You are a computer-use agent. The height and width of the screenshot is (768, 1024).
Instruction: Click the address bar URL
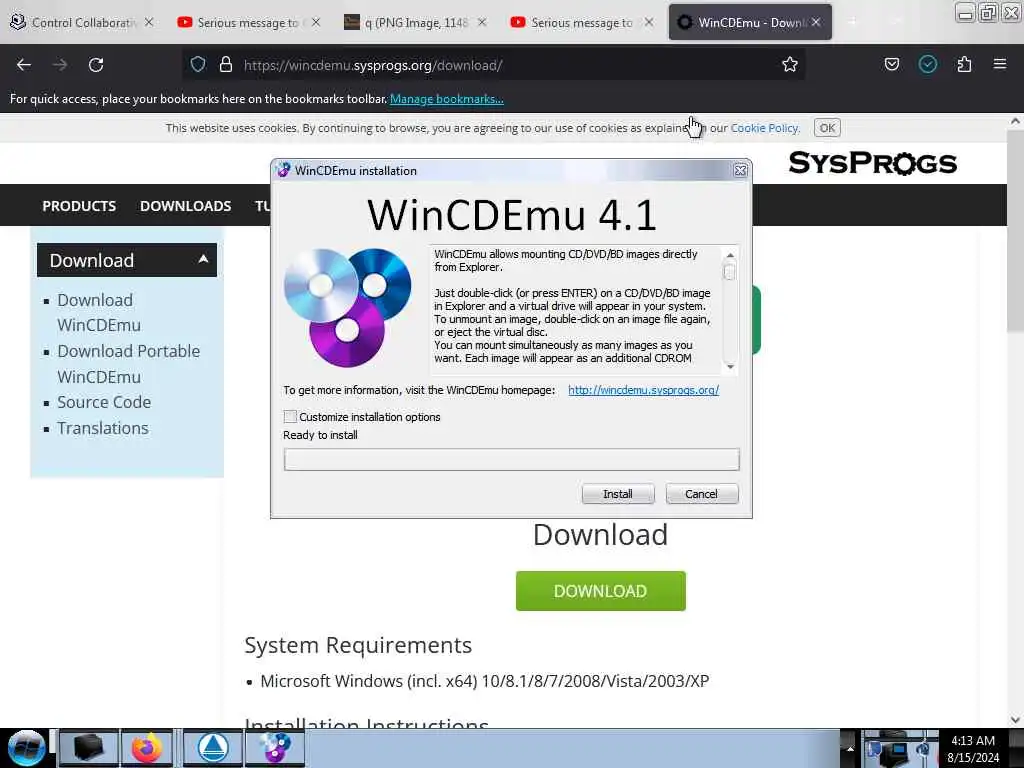coord(373,65)
